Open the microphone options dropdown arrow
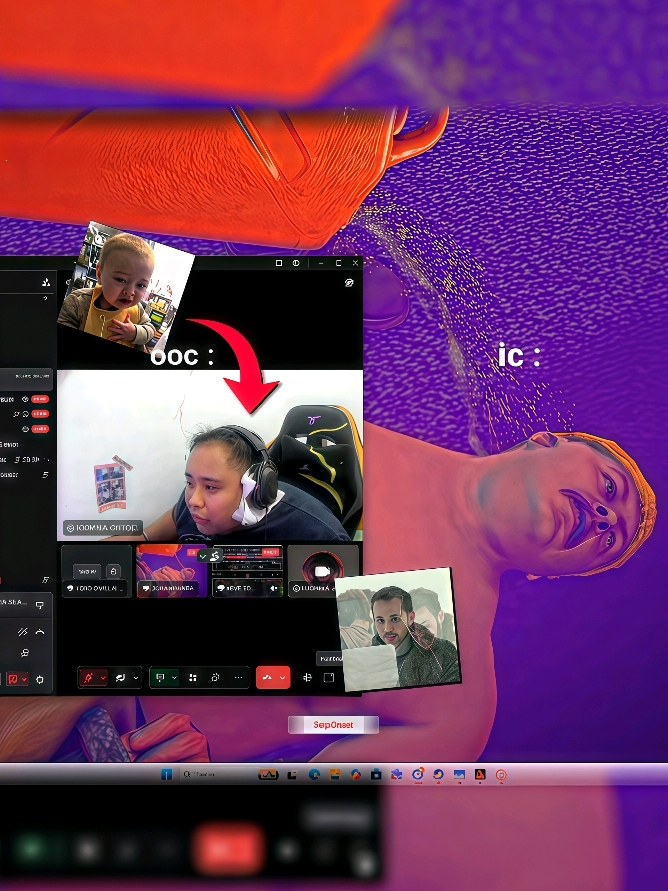The width and height of the screenshot is (668, 891). coord(103,677)
